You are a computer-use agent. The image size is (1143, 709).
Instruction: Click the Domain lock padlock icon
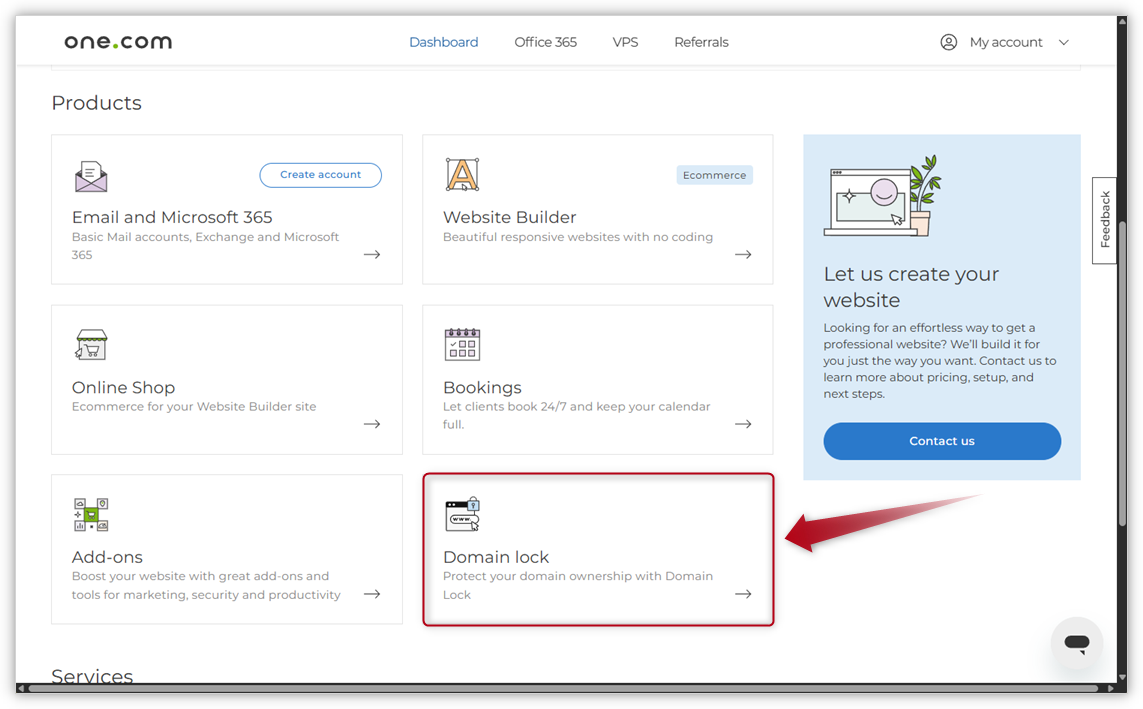click(x=462, y=514)
